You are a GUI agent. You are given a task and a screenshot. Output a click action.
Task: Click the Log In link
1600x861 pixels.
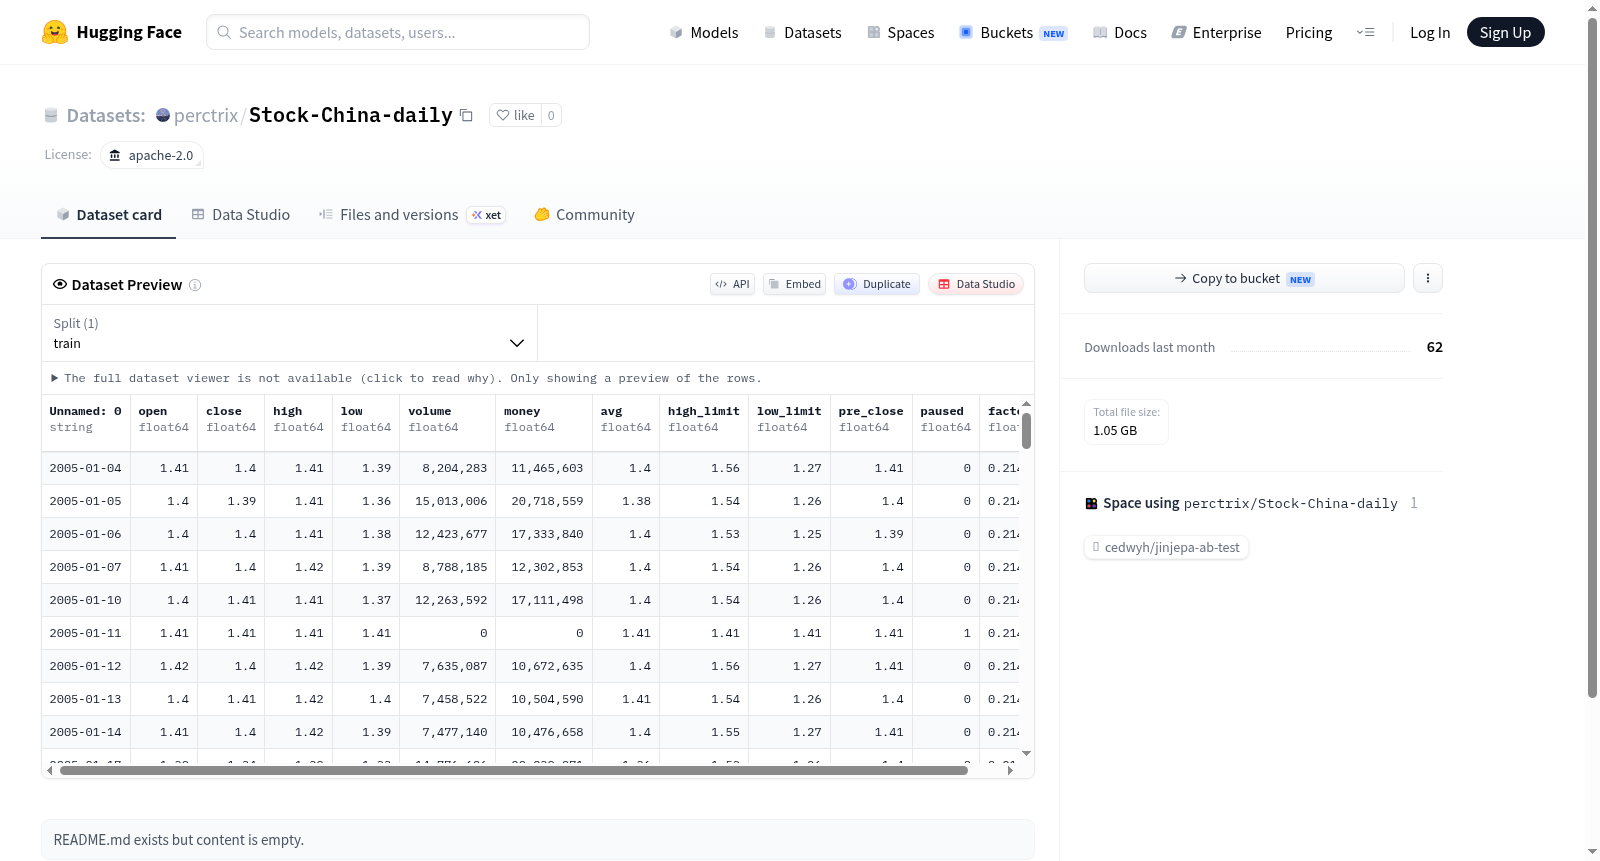coord(1430,32)
